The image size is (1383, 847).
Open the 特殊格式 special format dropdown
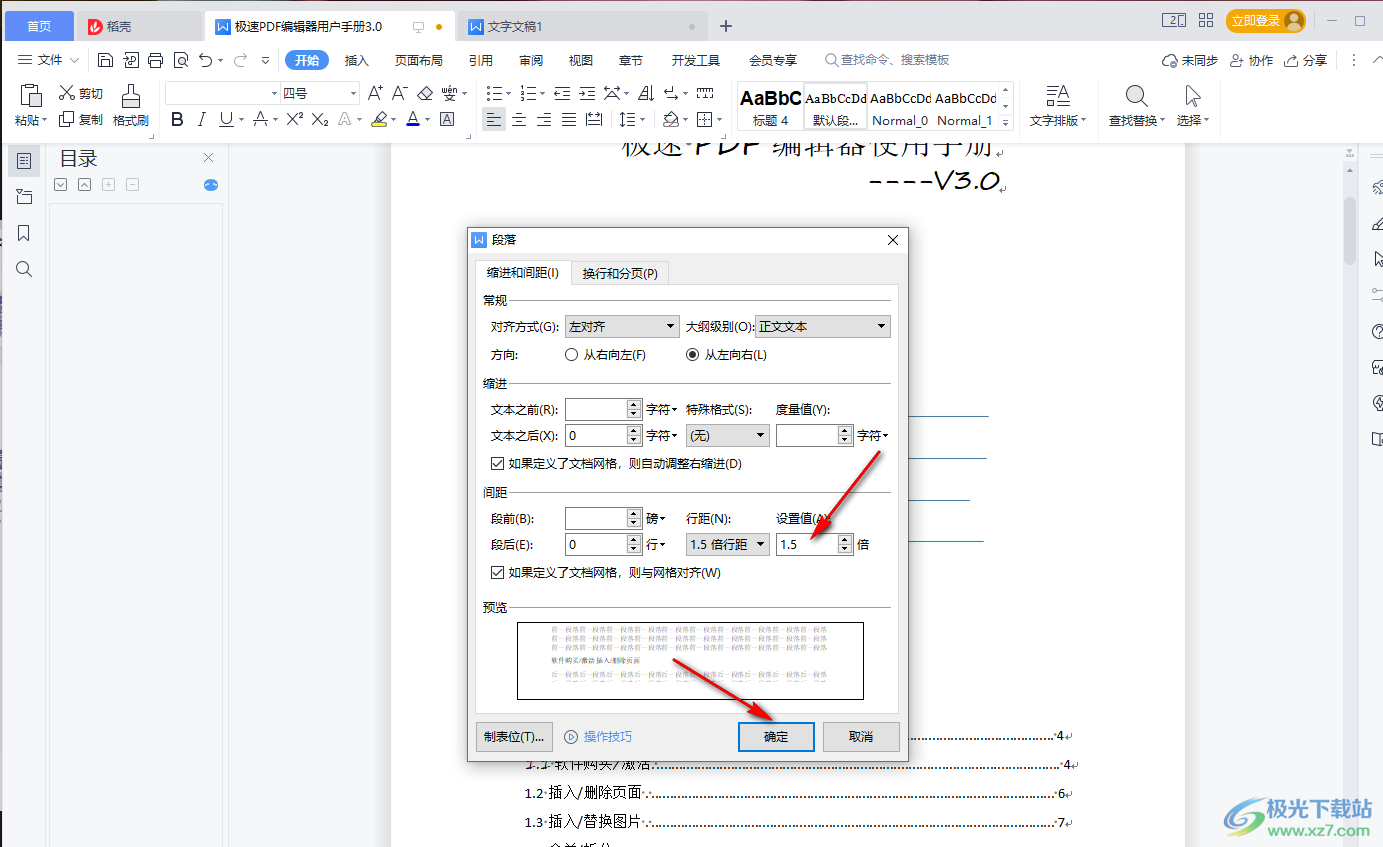click(727, 436)
